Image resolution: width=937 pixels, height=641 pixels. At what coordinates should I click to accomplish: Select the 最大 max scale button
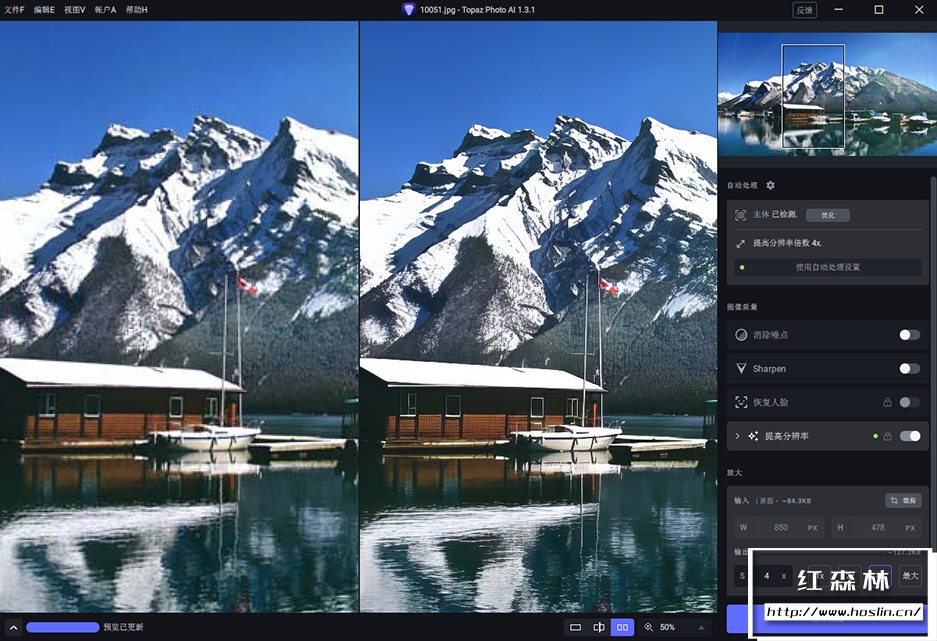coord(910,576)
